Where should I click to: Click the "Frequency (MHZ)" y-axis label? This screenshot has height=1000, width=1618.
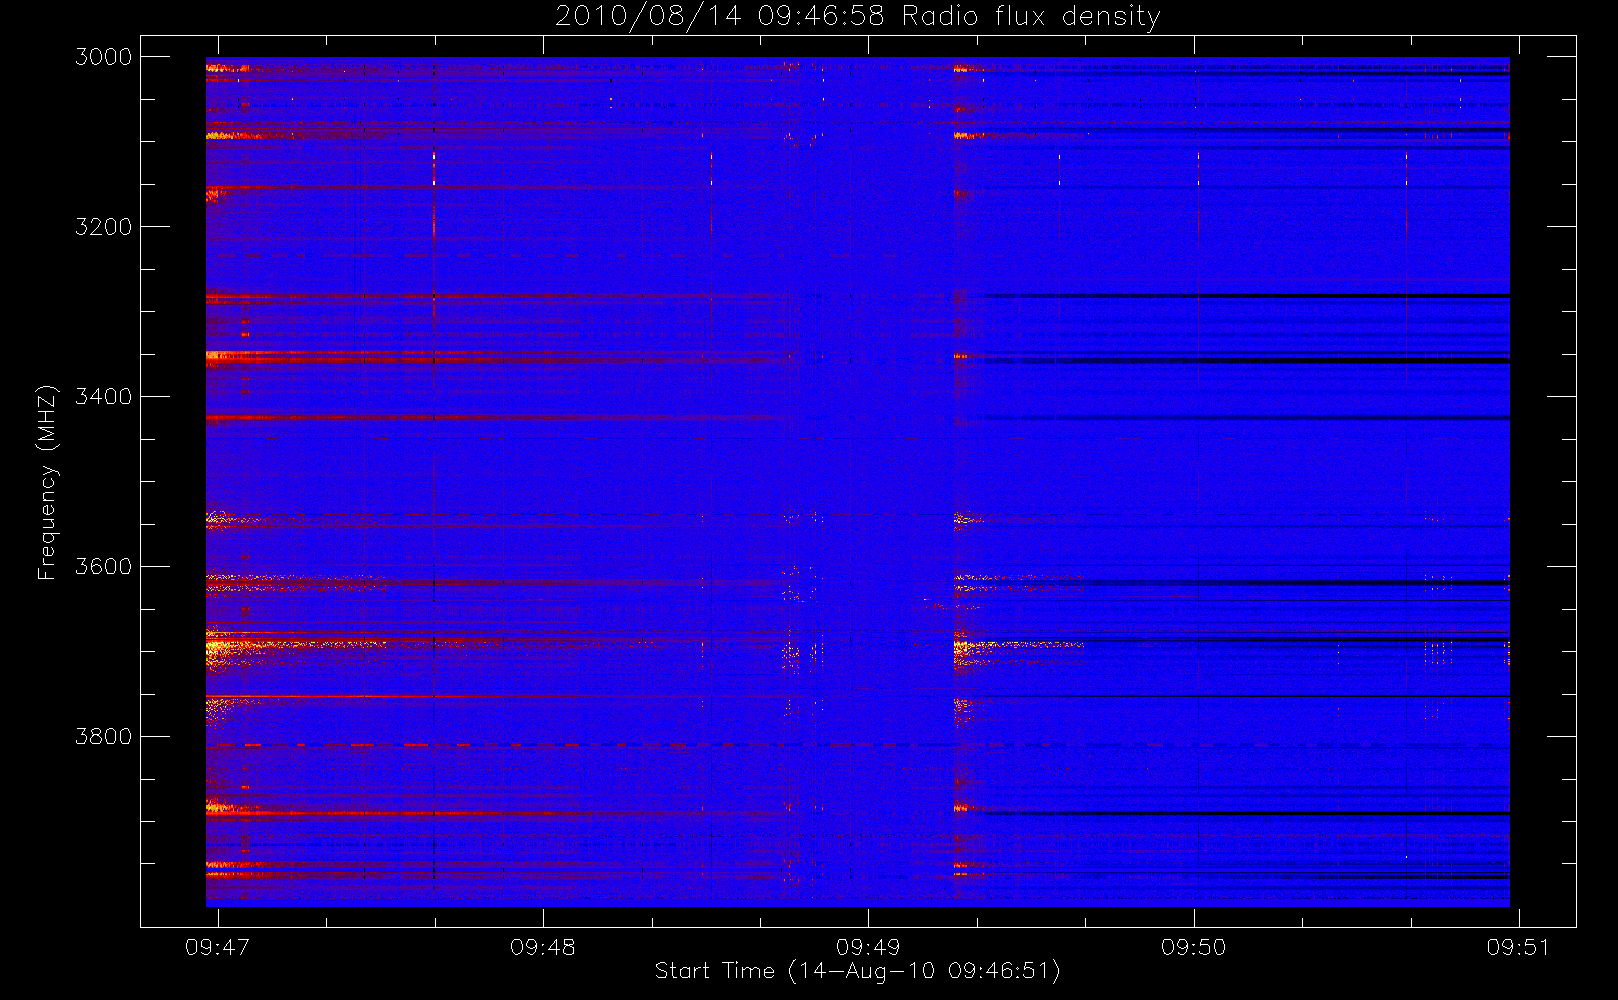click(46, 482)
